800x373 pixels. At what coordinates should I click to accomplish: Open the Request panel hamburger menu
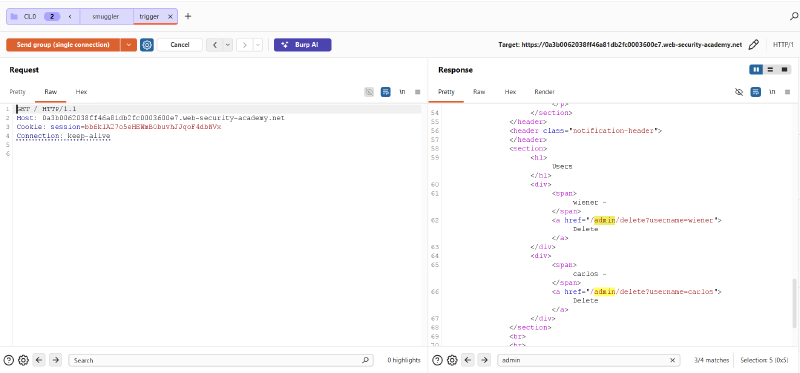pos(417,92)
